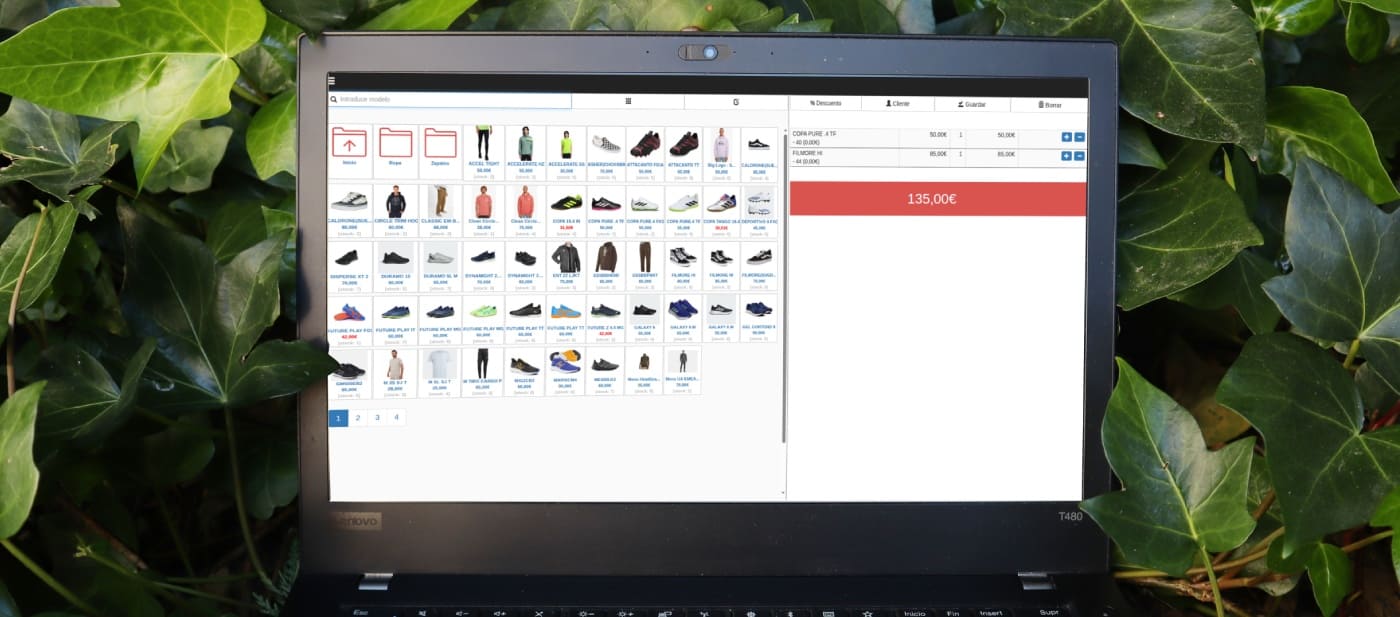1400x617 pixels.
Task: Open the hamburger menu icon
Action: click(x=332, y=82)
